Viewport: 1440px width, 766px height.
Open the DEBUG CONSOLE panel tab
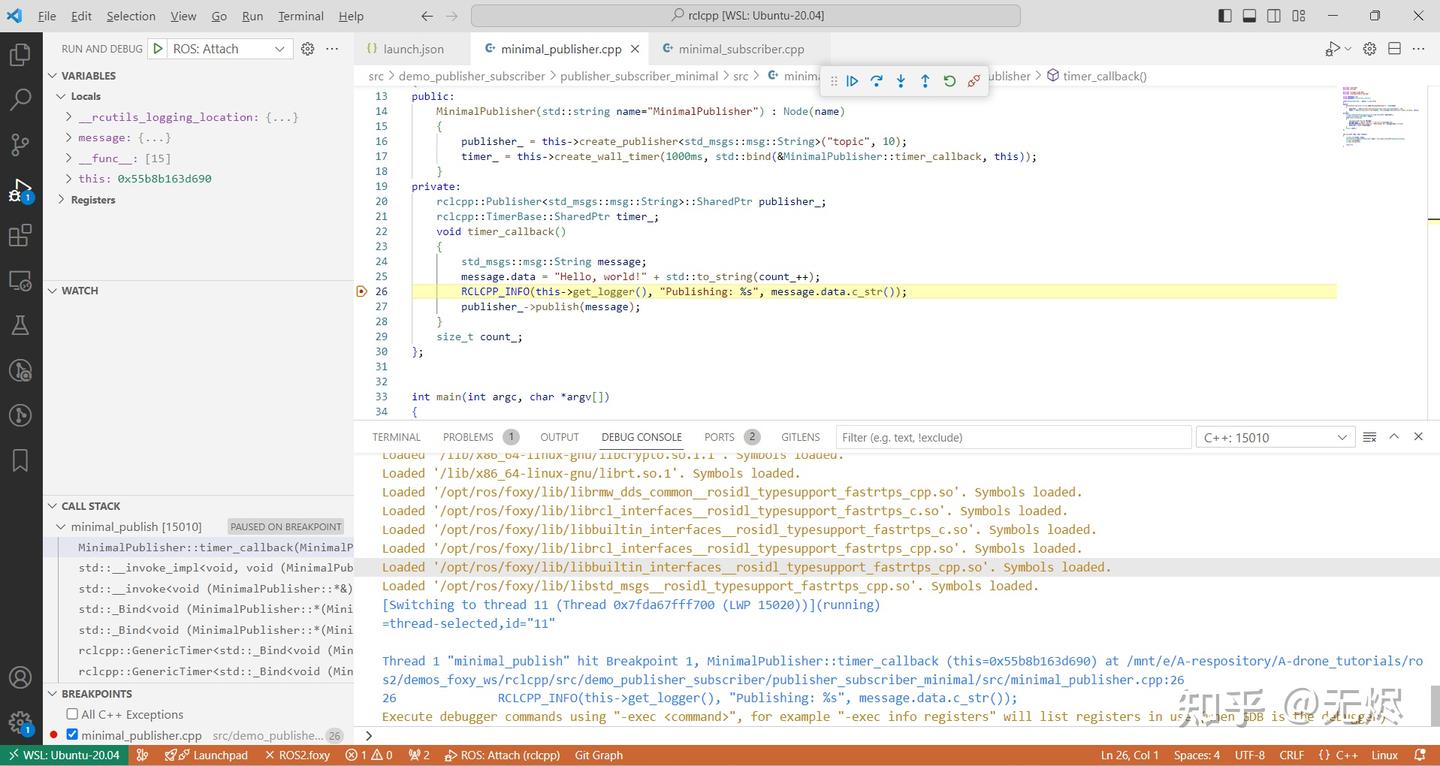(x=640, y=437)
